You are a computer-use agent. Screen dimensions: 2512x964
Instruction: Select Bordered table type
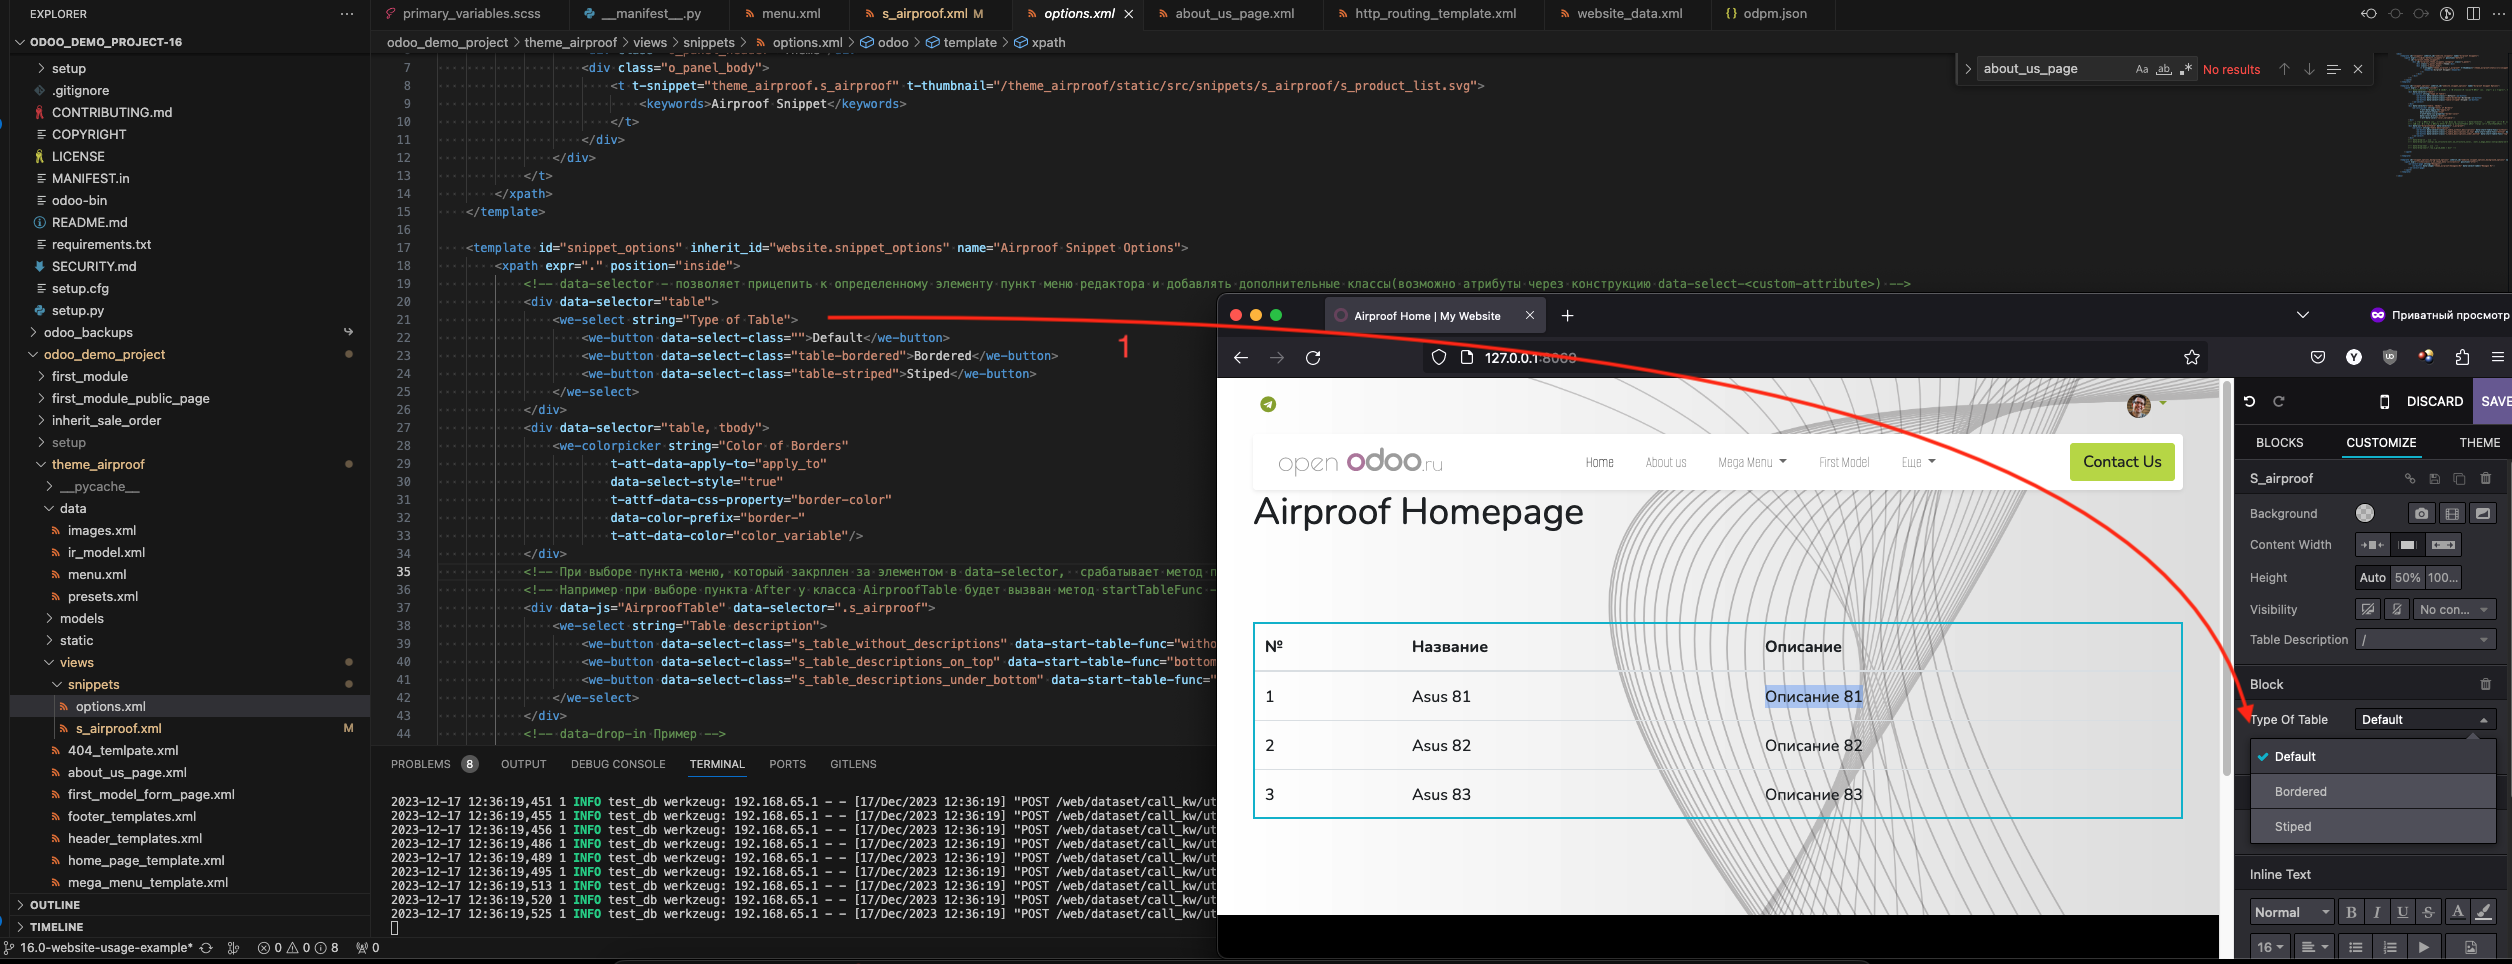pos(2373,791)
